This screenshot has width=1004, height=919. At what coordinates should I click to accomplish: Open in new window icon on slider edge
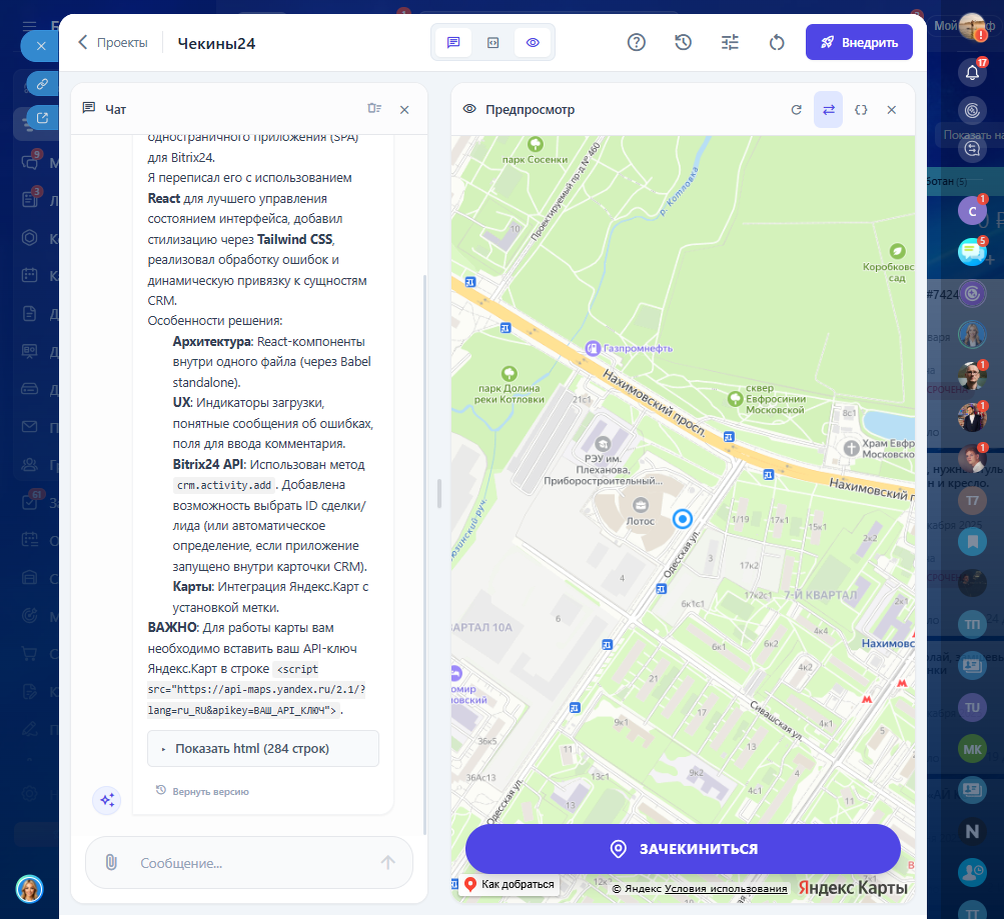click(42, 118)
